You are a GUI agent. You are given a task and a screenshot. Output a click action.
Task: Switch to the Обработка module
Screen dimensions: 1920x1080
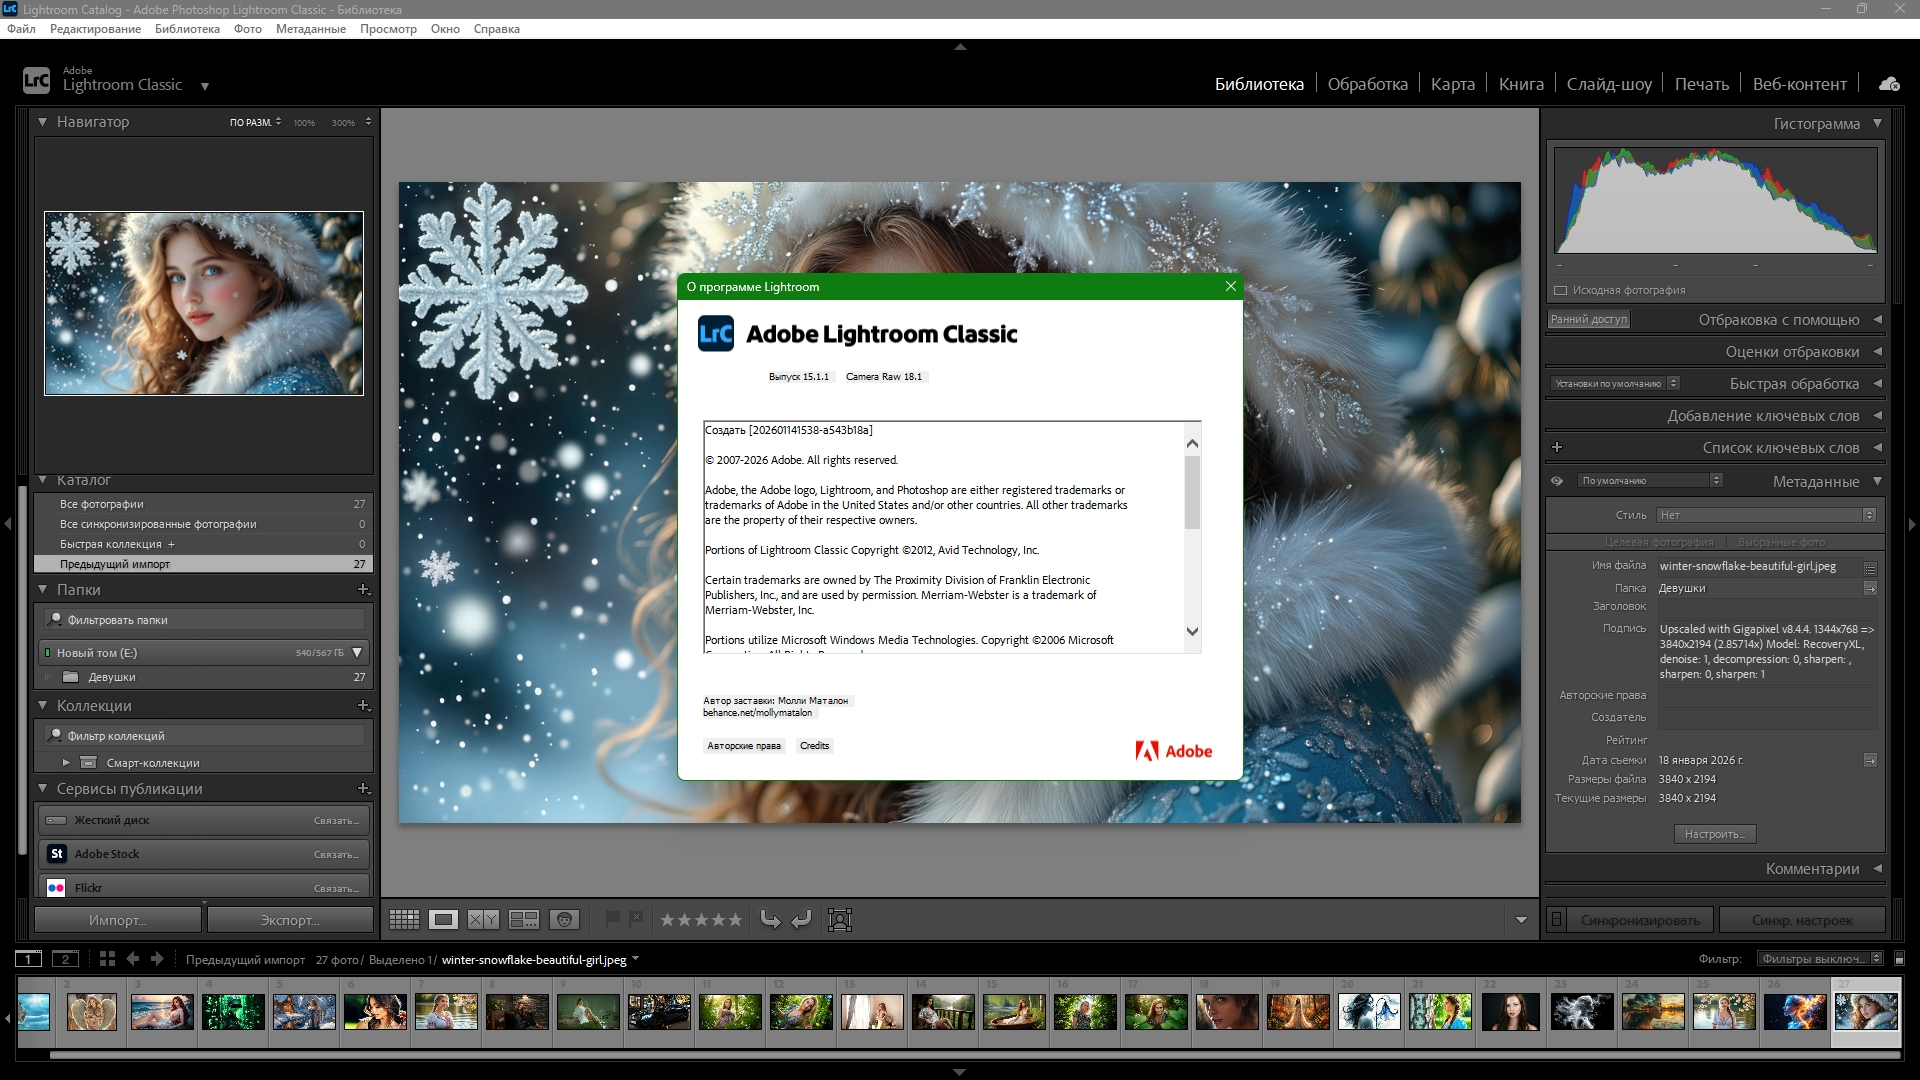pyautogui.click(x=1367, y=84)
